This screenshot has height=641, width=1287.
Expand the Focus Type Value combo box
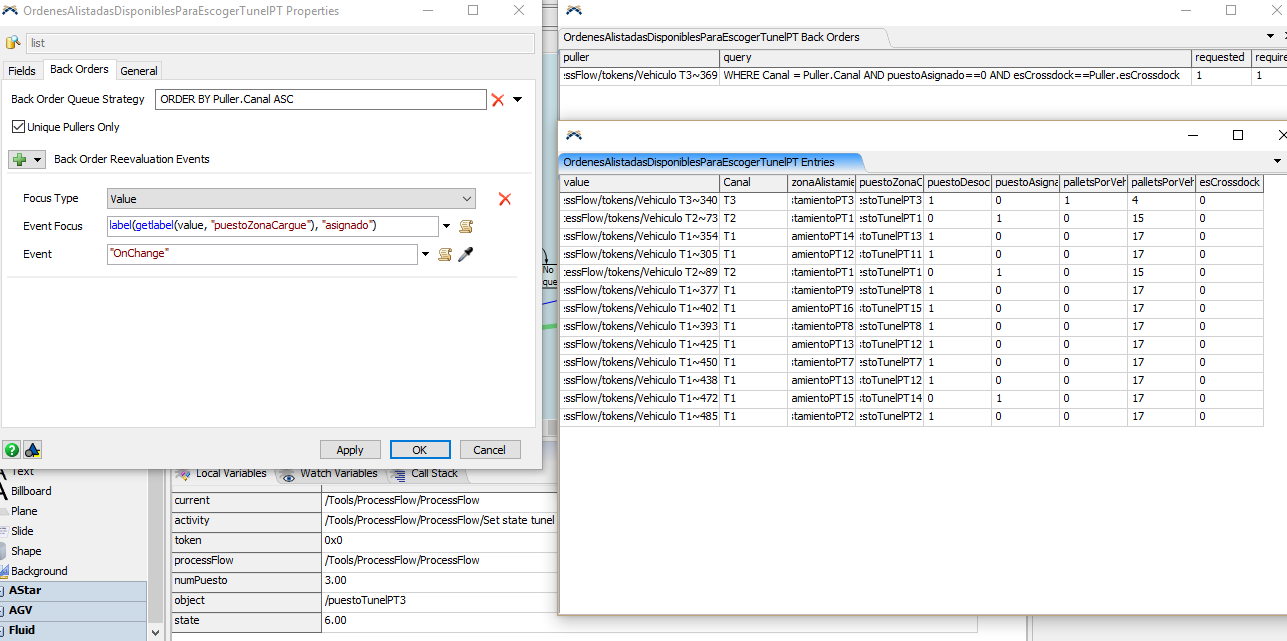(291, 199)
